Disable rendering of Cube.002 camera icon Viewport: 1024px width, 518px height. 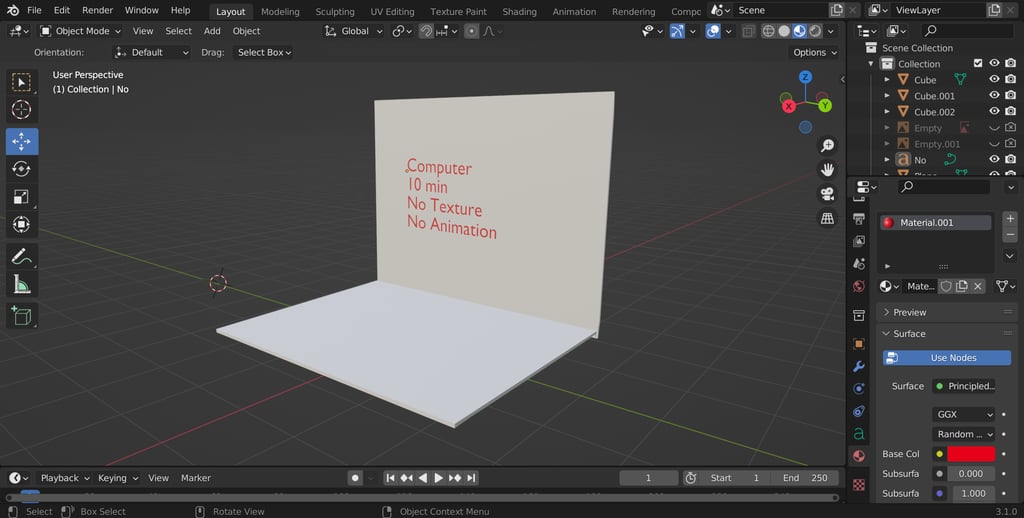1011,112
